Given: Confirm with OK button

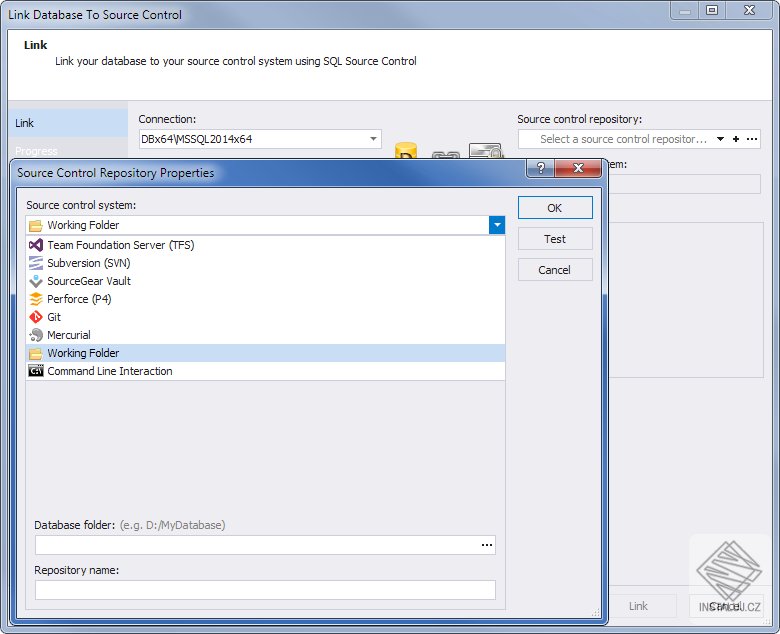Looking at the screenshot, I should (x=555, y=208).
